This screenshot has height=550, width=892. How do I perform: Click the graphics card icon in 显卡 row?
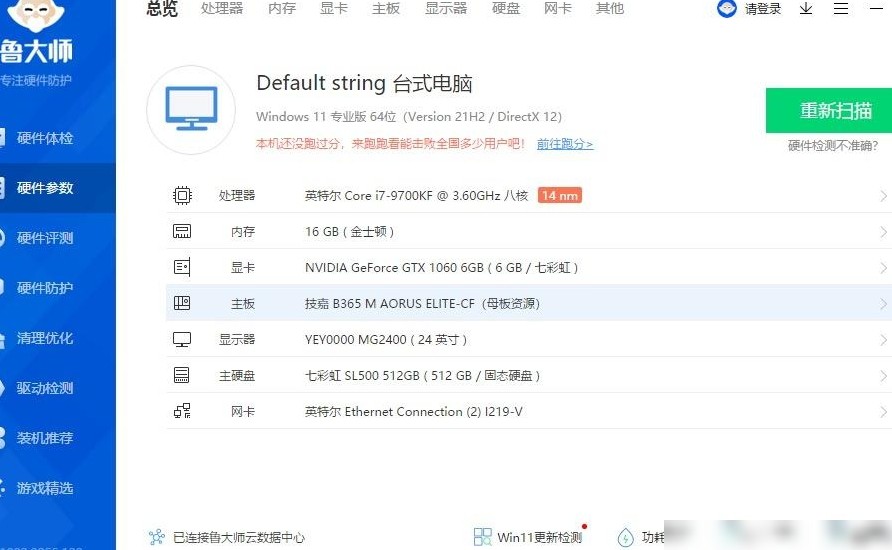pos(182,267)
